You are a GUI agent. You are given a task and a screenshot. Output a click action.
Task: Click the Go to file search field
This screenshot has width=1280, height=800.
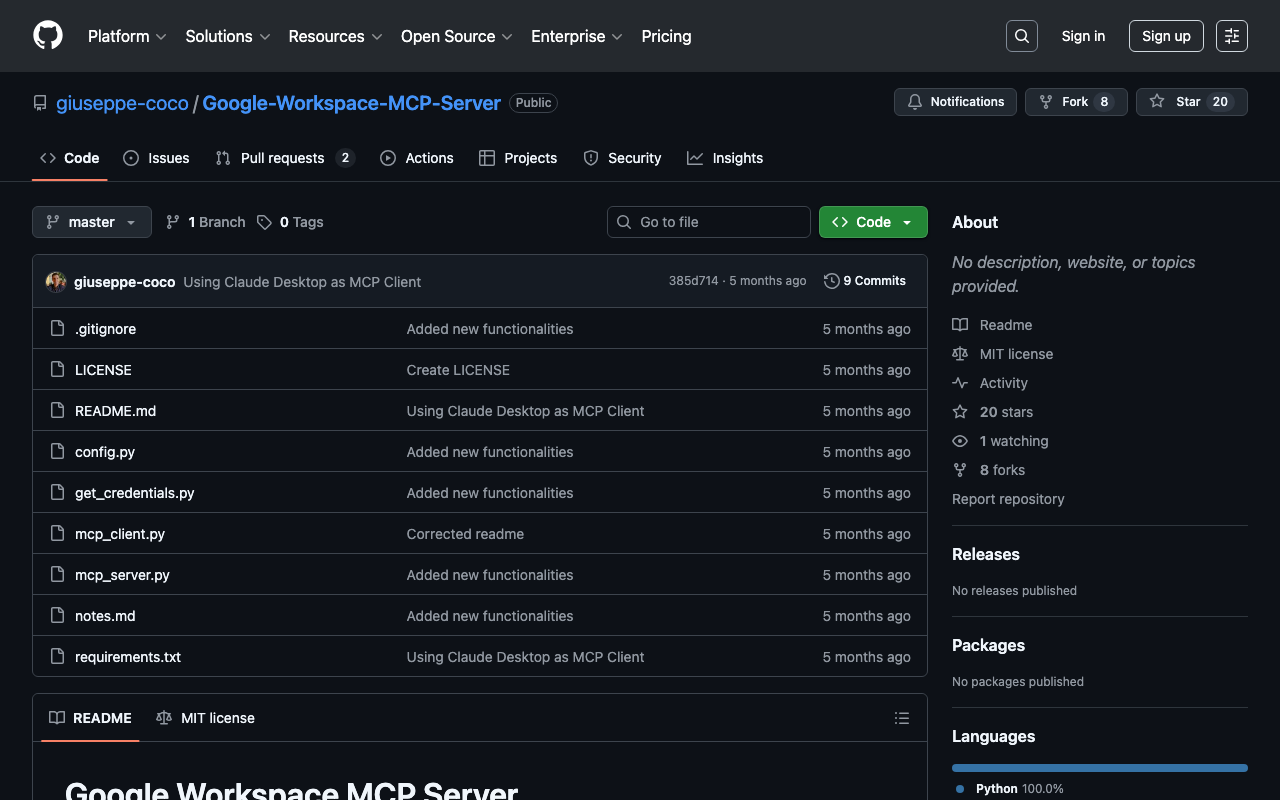click(x=709, y=222)
